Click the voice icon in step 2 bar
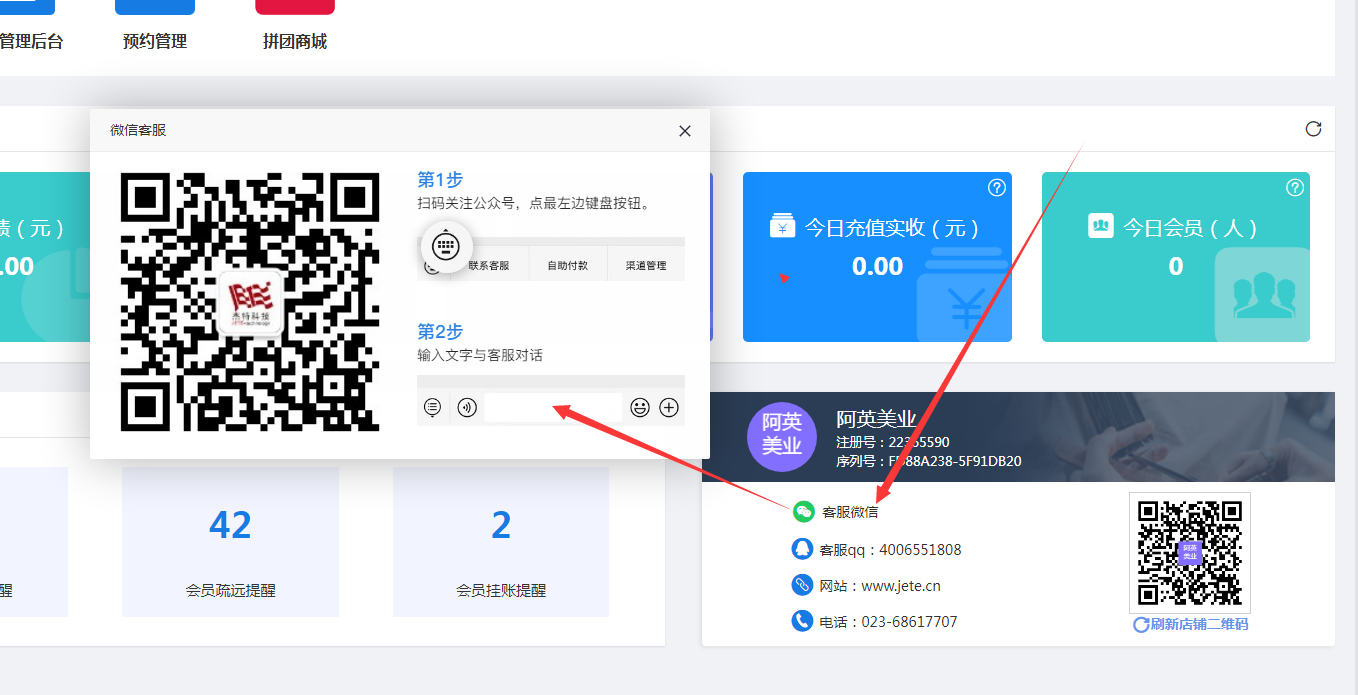1358x695 pixels. (x=466, y=407)
